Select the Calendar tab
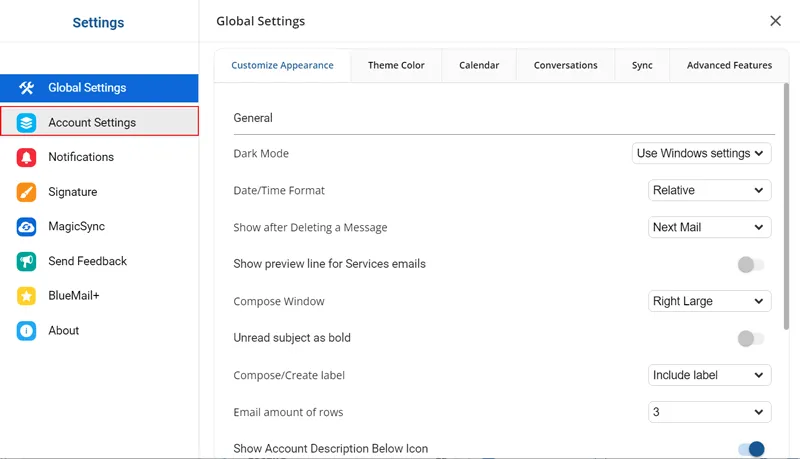This screenshot has width=800, height=459. [x=479, y=65]
